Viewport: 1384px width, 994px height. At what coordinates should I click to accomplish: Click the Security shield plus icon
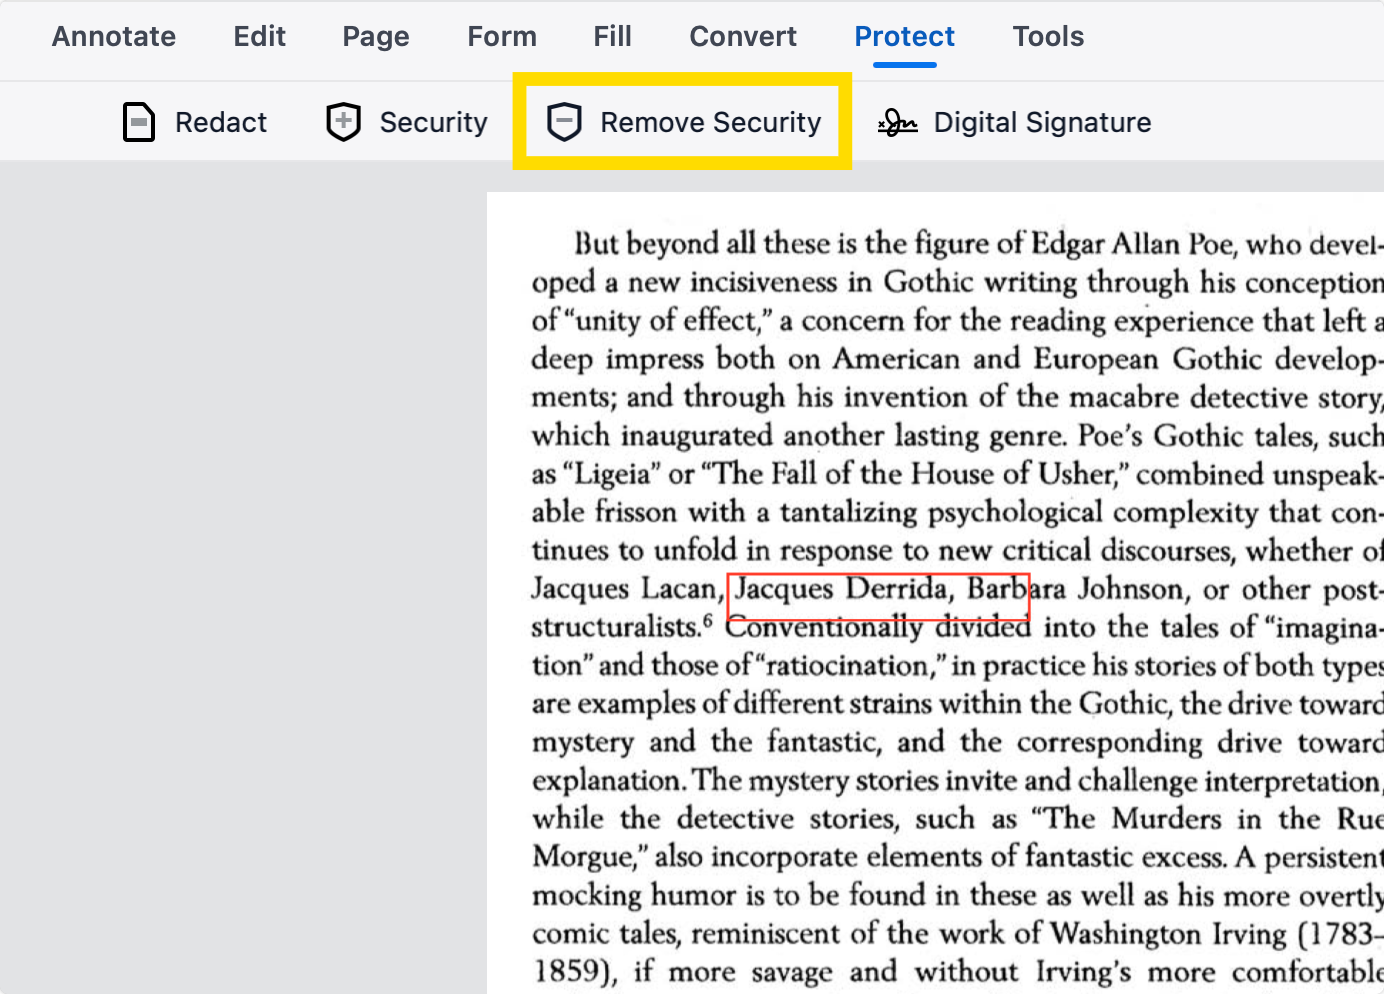point(343,122)
